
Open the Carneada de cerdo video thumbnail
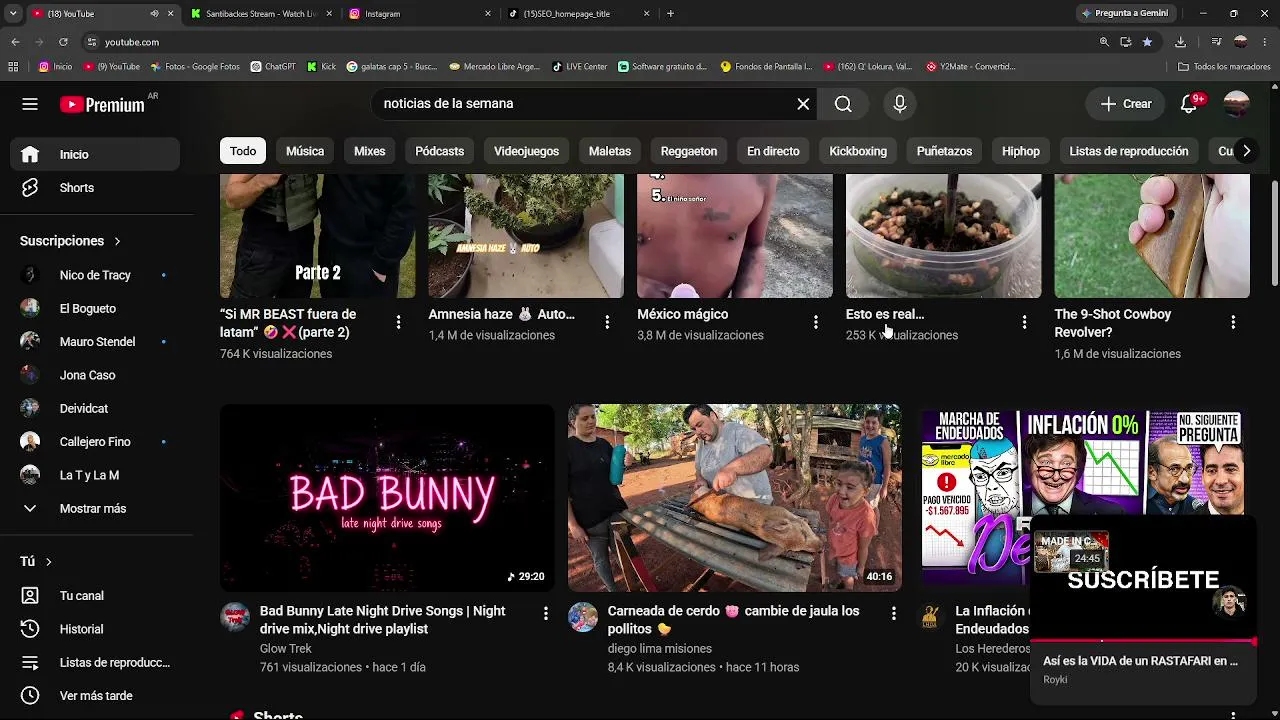pyautogui.click(x=734, y=498)
